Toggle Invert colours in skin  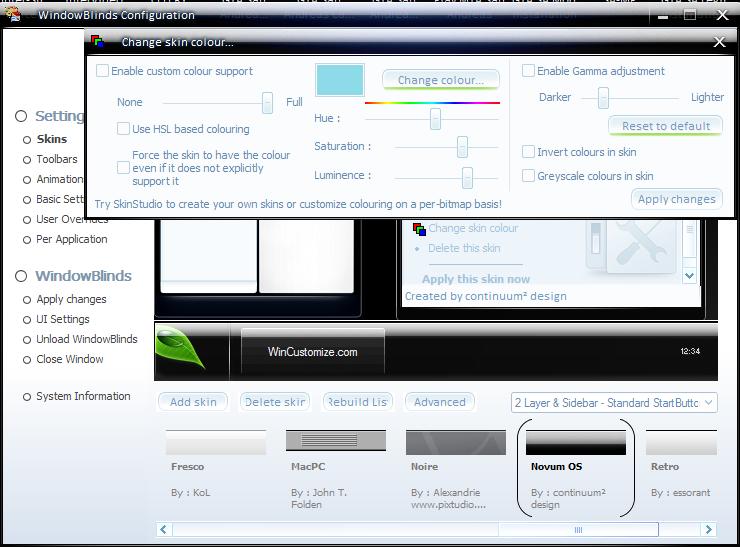528,152
